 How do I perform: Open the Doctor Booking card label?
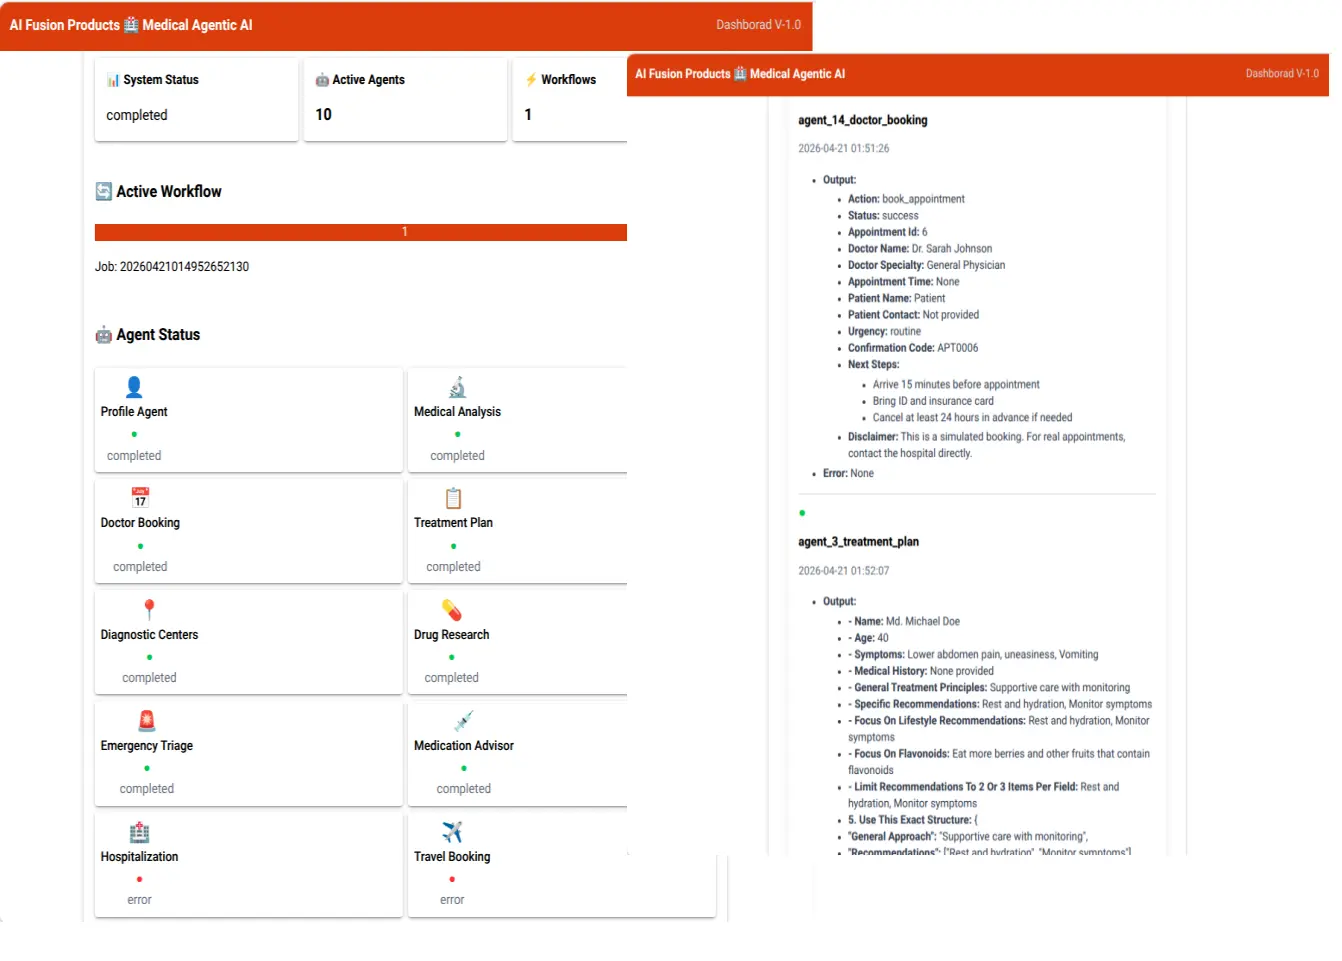point(140,523)
